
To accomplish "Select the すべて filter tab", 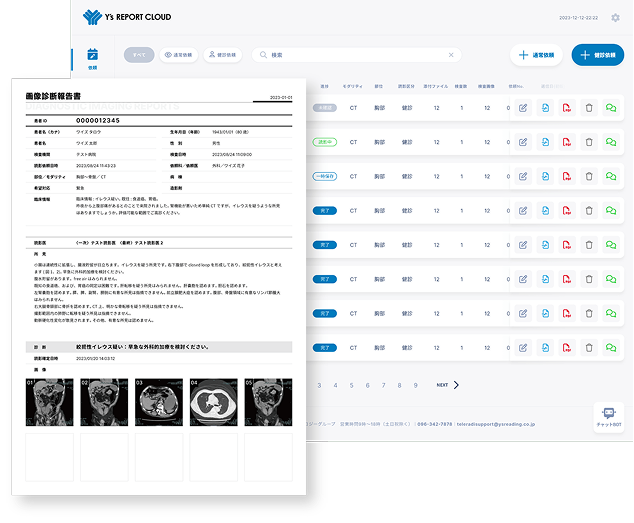I will pos(139,55).
